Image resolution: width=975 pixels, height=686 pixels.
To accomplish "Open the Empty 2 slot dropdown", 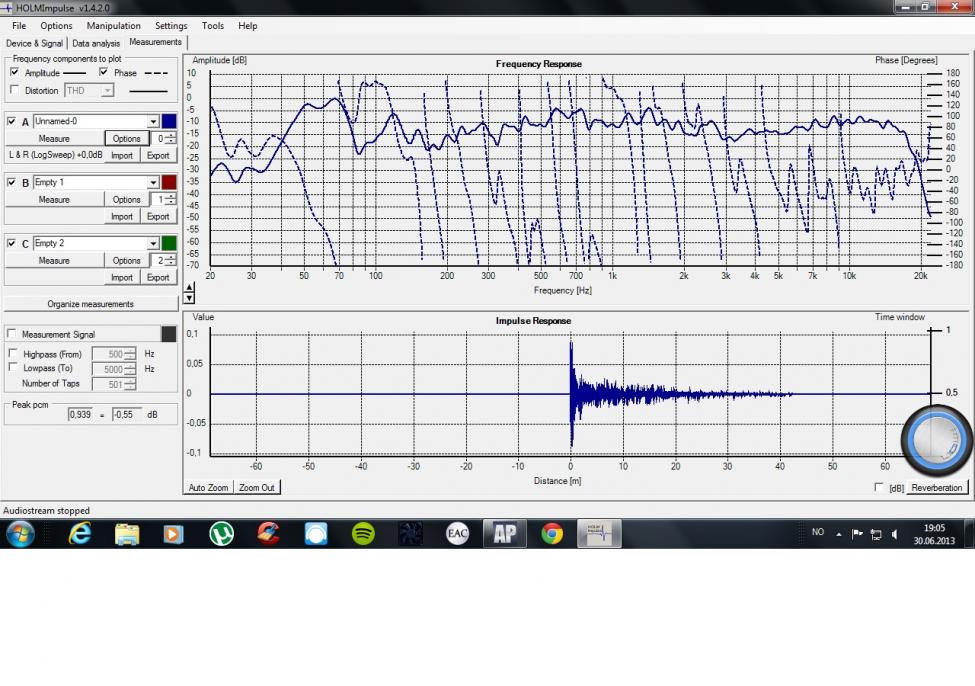I will (153, 244).
